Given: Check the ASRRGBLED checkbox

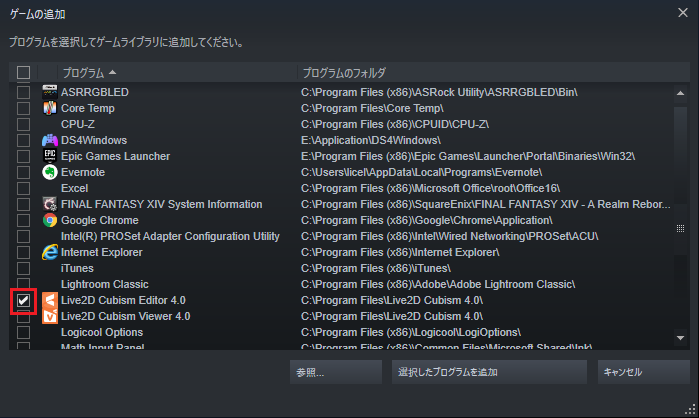Looking at the screenshot, I should (x=23, y=92).
